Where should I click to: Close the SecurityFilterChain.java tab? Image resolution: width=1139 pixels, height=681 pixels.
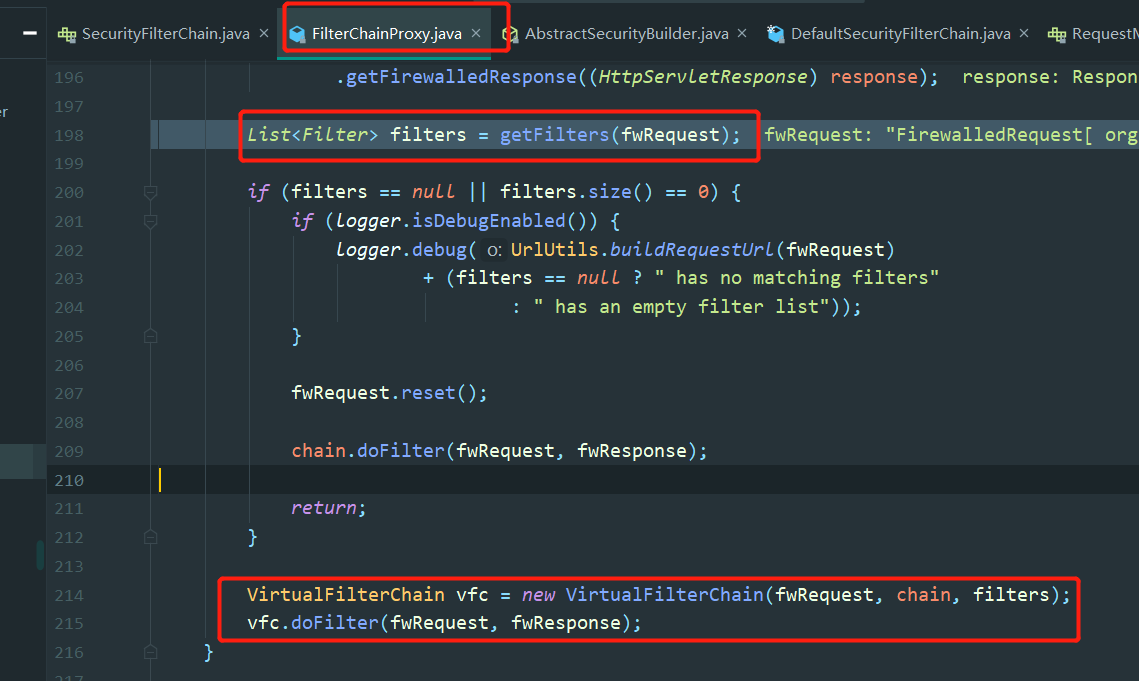click(x=263, y=32)
